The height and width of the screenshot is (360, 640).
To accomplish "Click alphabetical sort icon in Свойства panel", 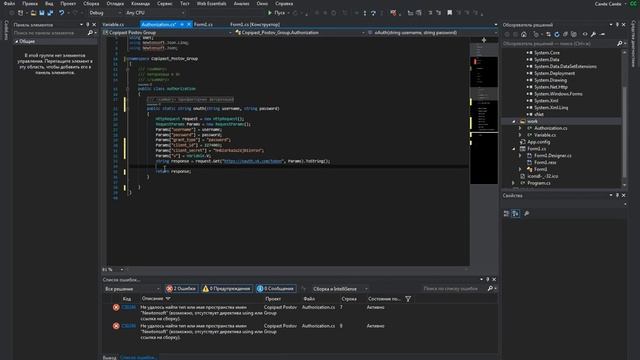I will coord(516,213).
